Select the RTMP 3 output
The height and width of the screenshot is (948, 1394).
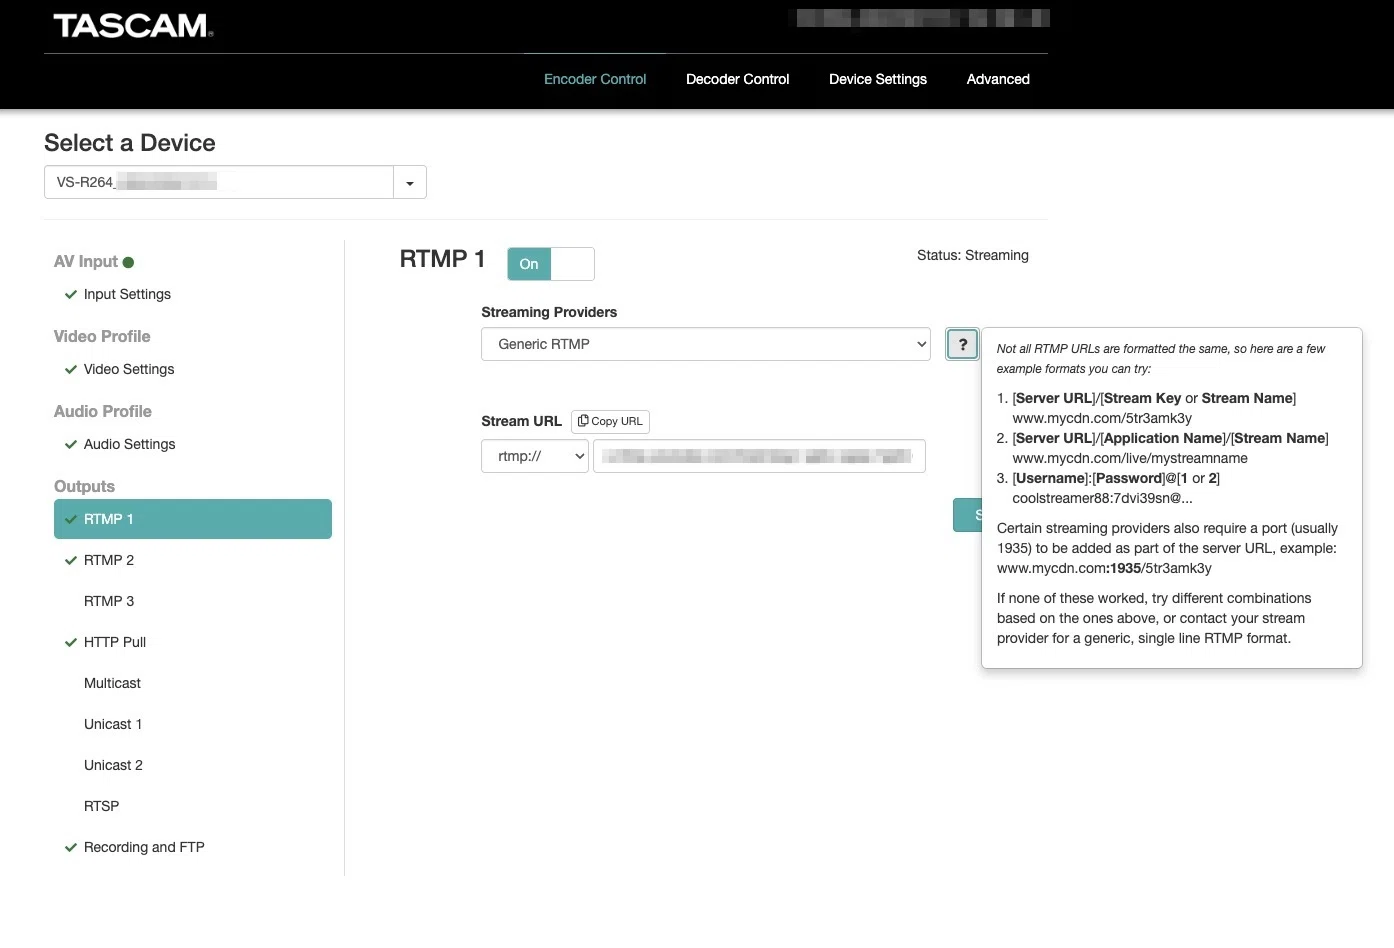(109, 601)
